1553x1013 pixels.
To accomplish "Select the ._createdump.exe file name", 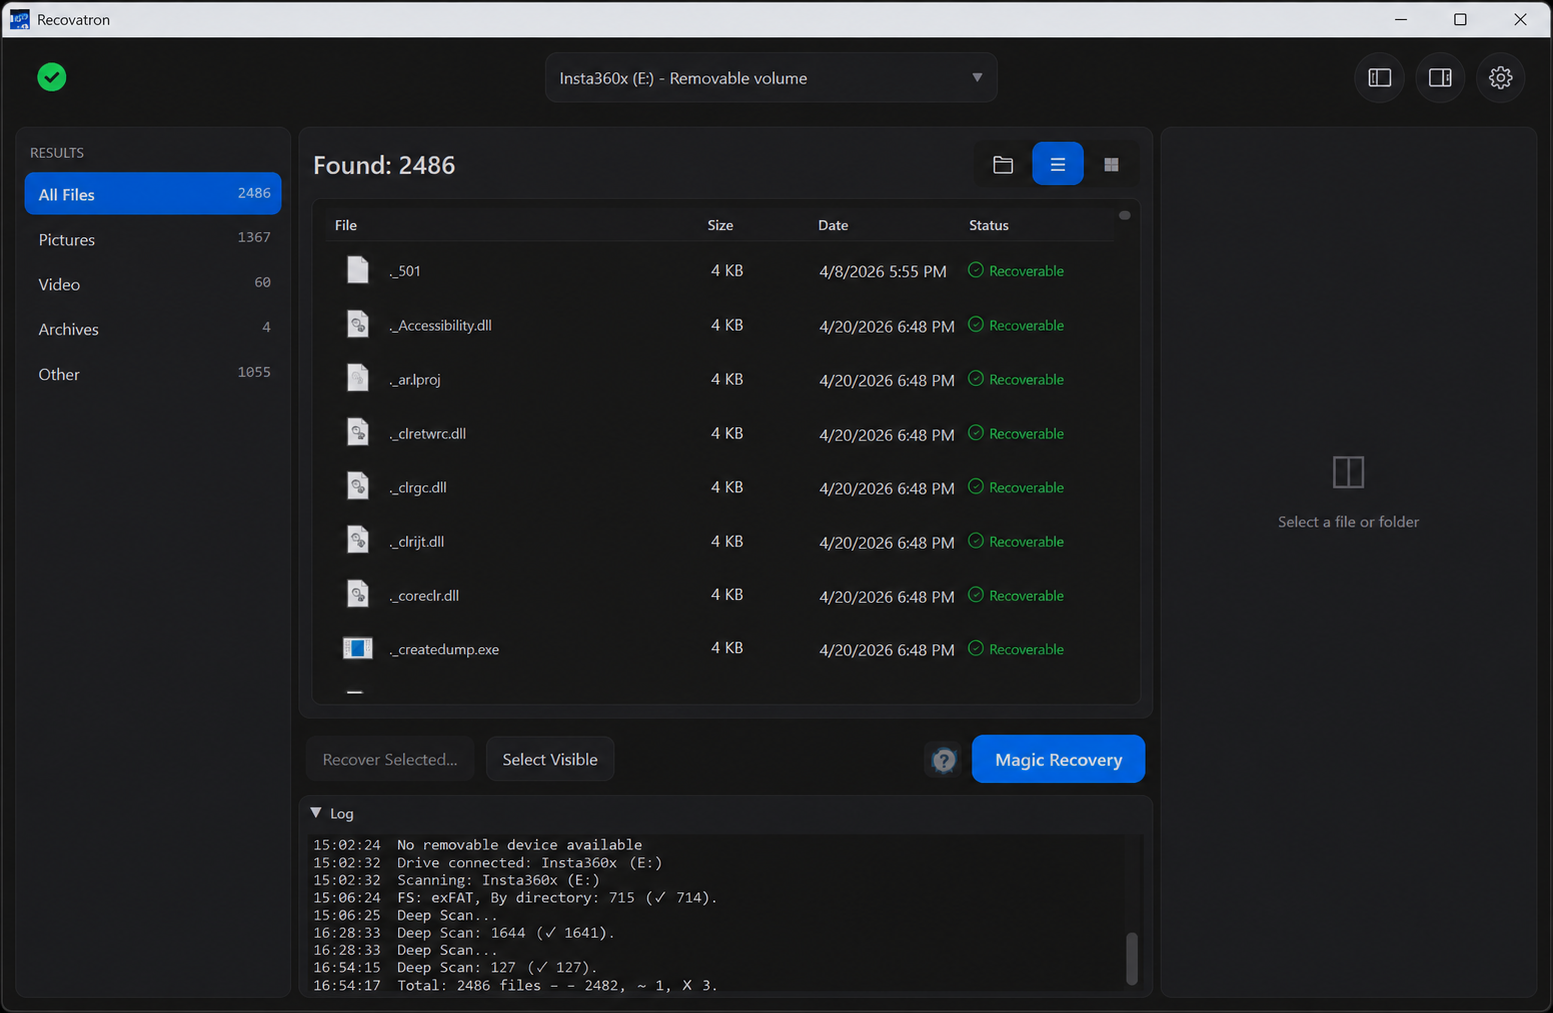I will click(444, 649).
